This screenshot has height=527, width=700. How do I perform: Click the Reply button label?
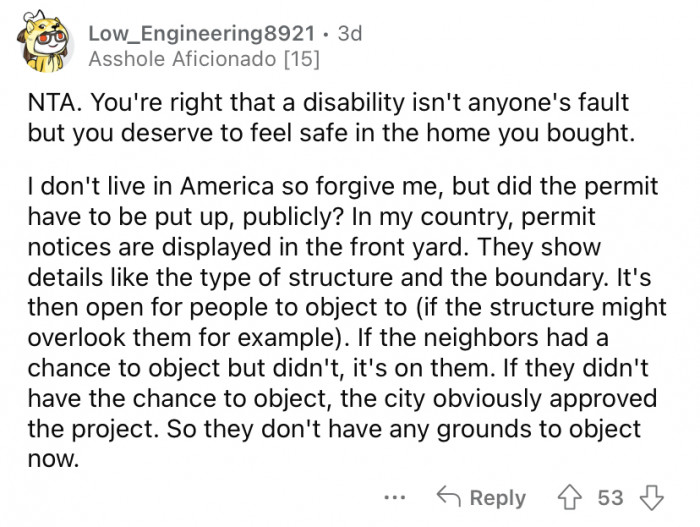[497, 497]
